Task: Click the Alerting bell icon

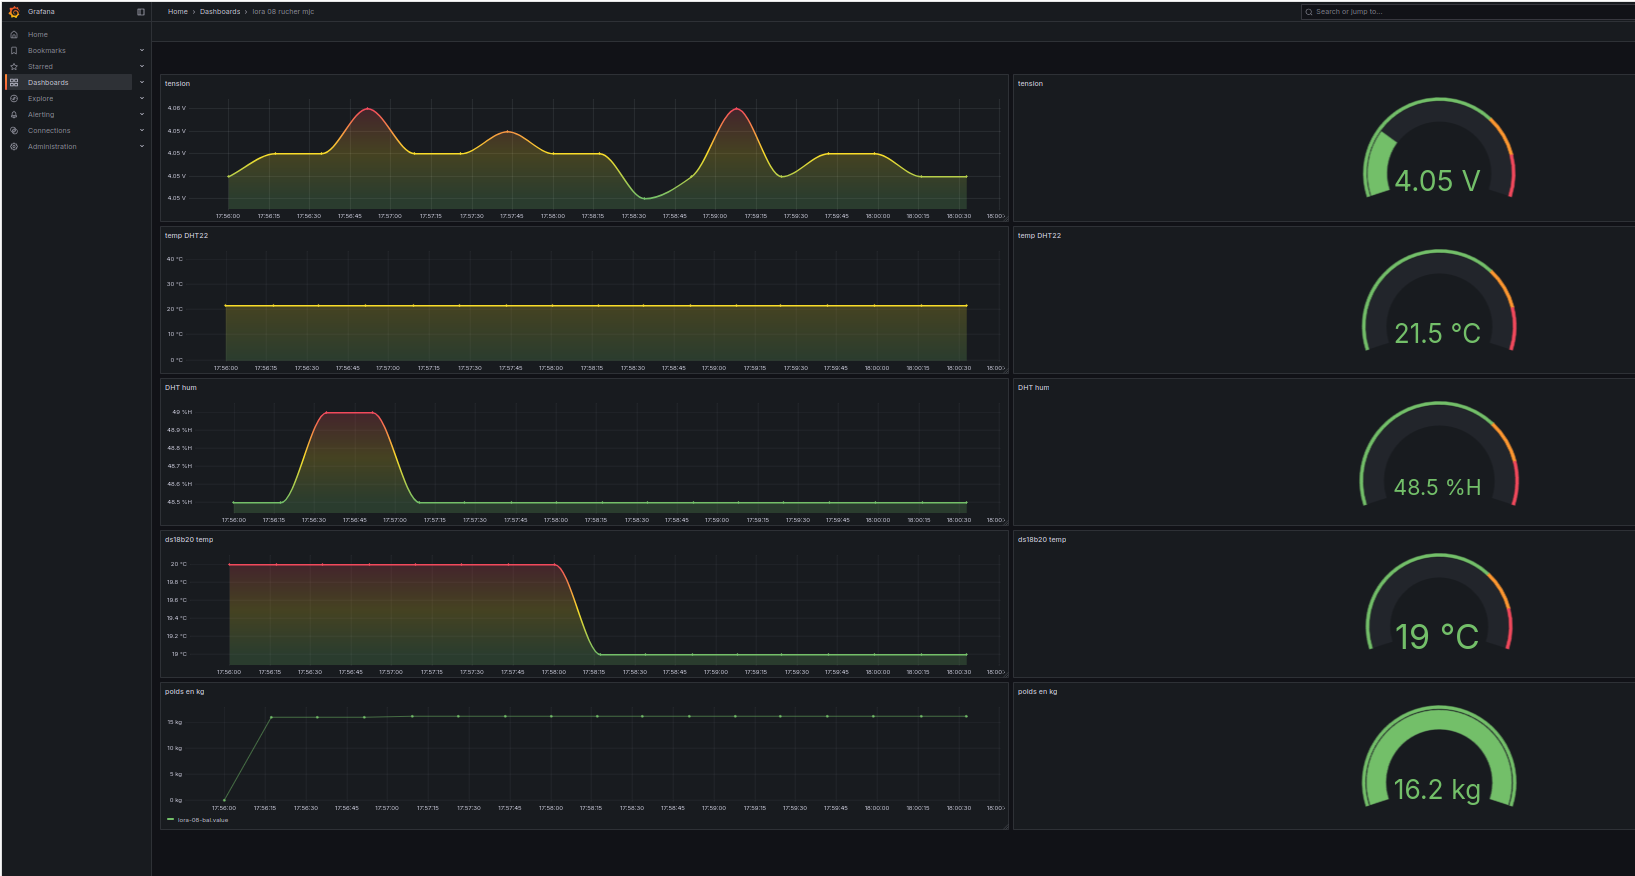Action: click(14, 115)
